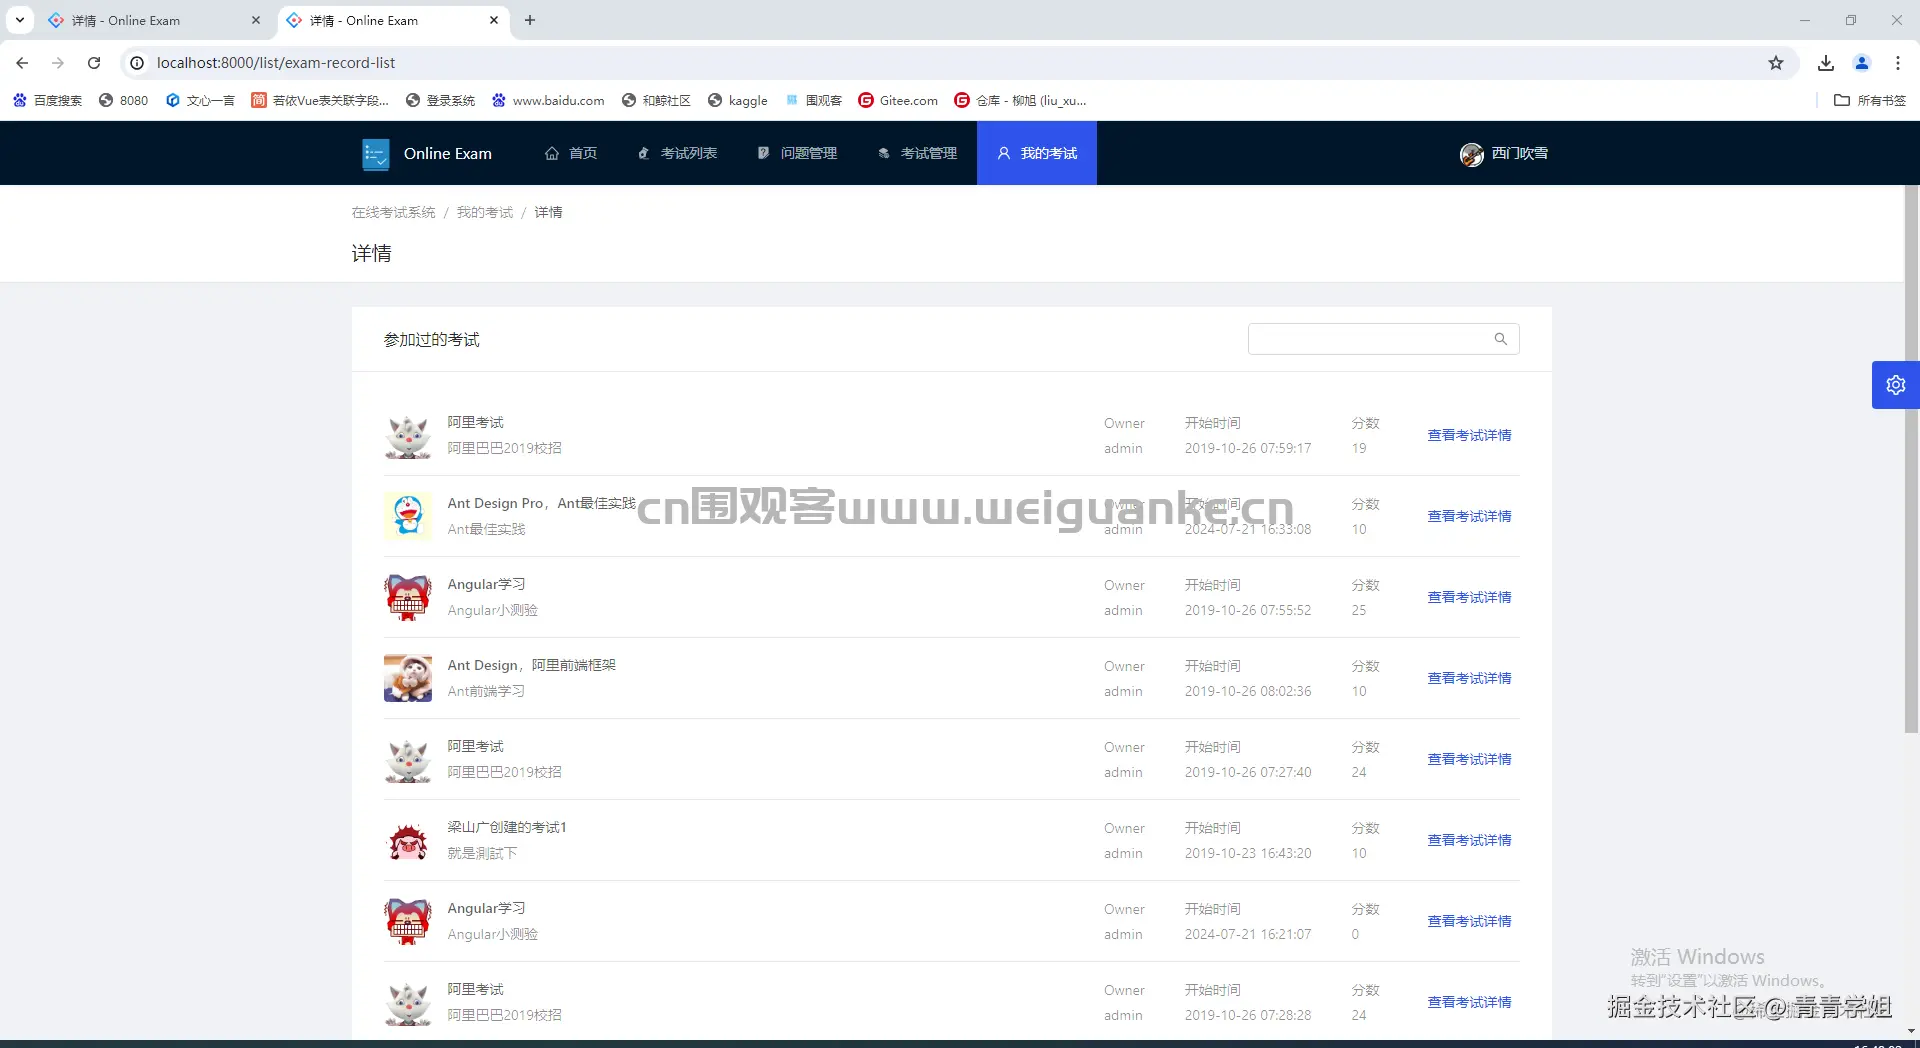Focus the exam search input field
Image resolution: width=1920 pixels, height=1048 pixels.
tap(1384, 339)
